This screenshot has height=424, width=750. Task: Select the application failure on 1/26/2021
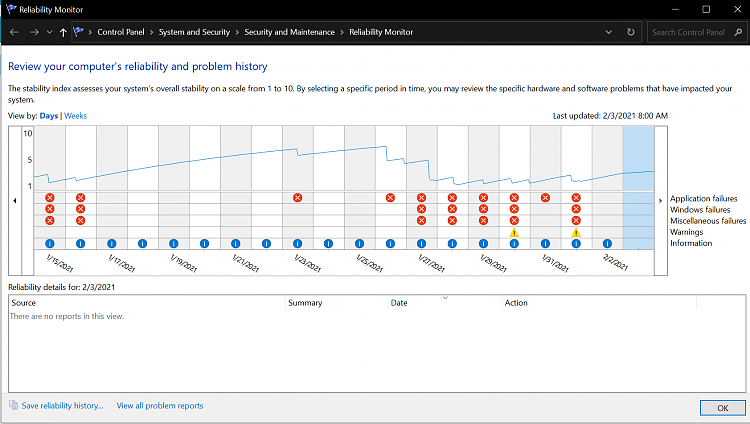click(390, 198)
